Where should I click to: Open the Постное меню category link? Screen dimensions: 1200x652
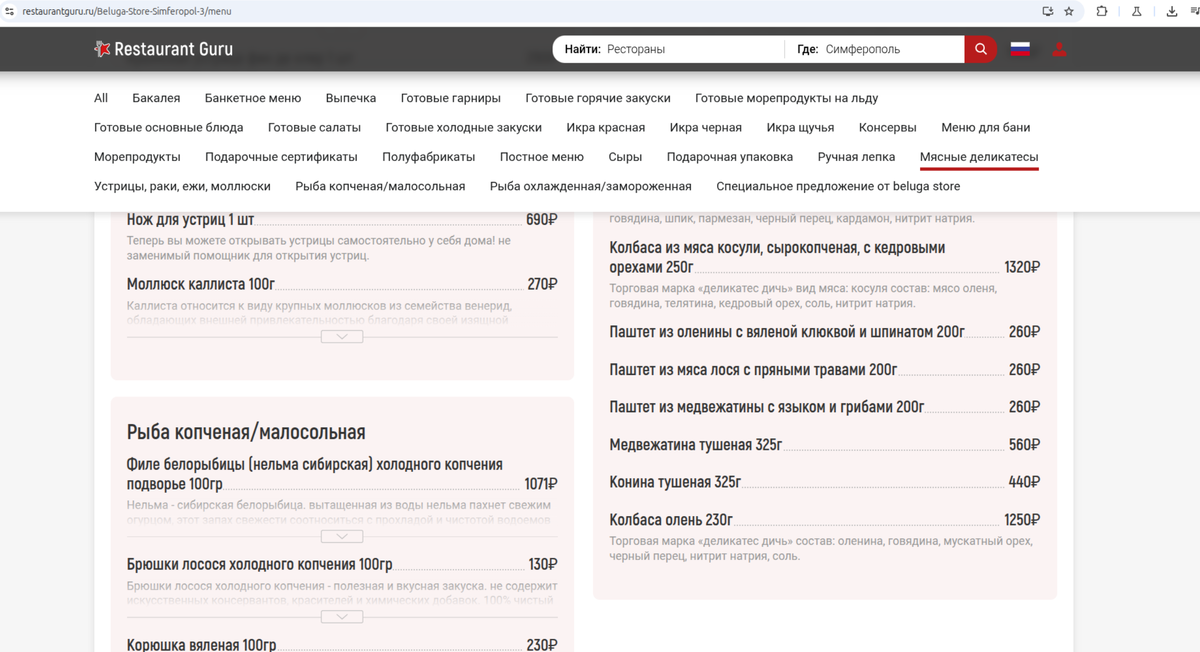[542, 157]
